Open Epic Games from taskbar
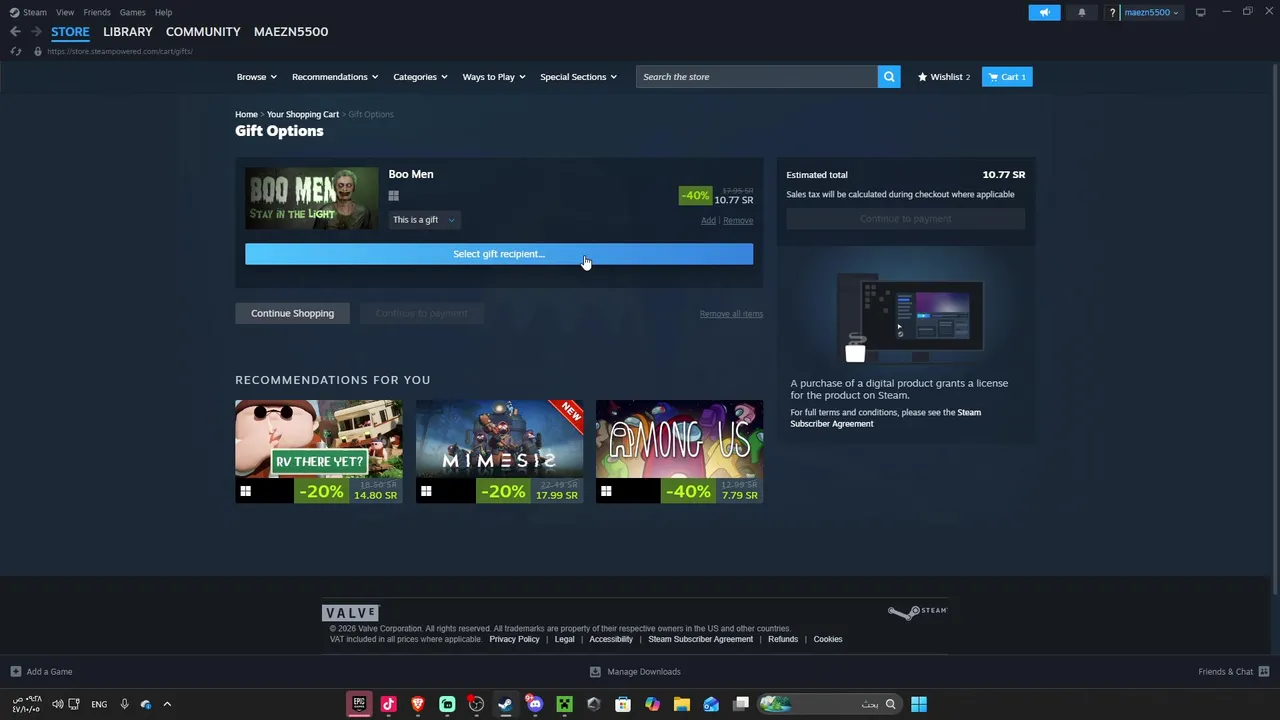The height and width of the screenshot is (720, 1280). pos(359,704)
